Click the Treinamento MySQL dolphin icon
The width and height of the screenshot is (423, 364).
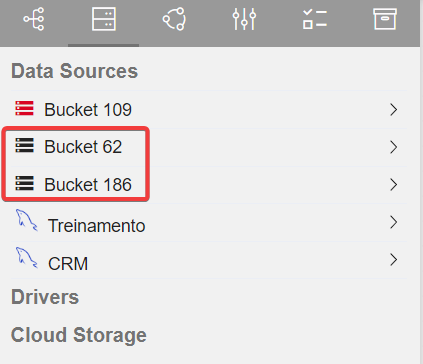pos(26,220)
